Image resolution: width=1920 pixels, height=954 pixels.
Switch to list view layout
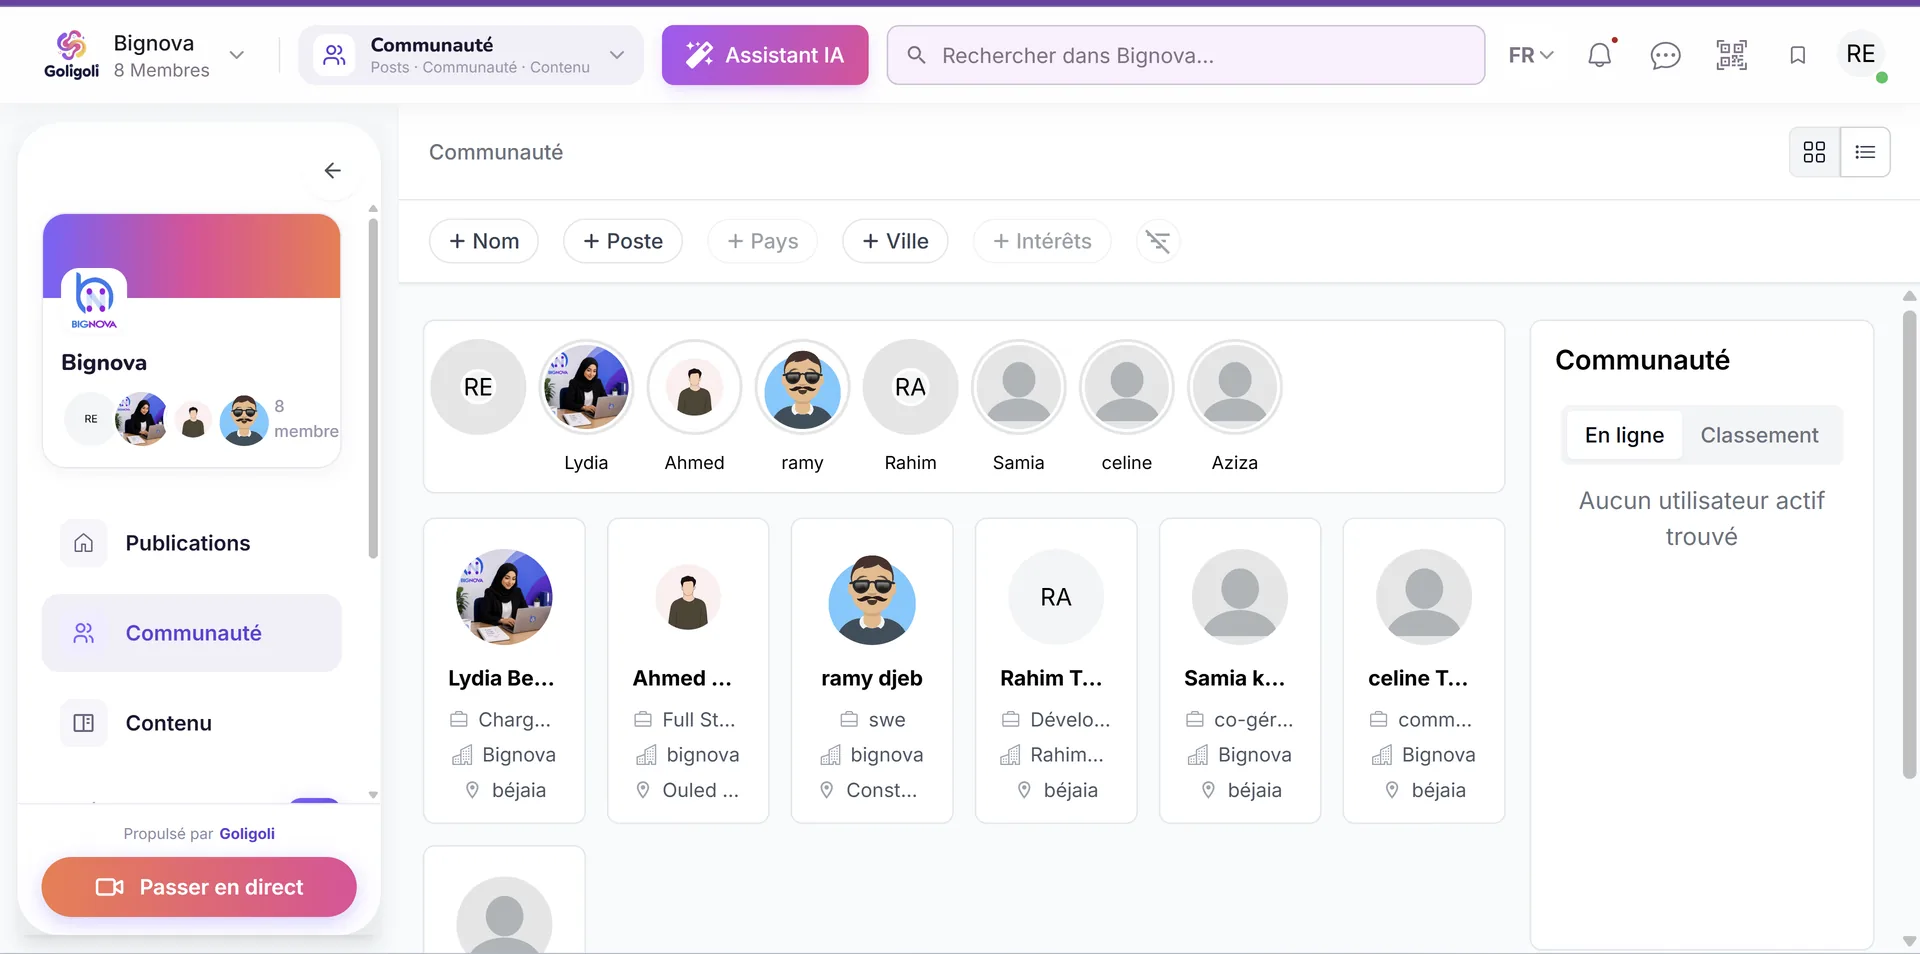(x=1865, y=152)
